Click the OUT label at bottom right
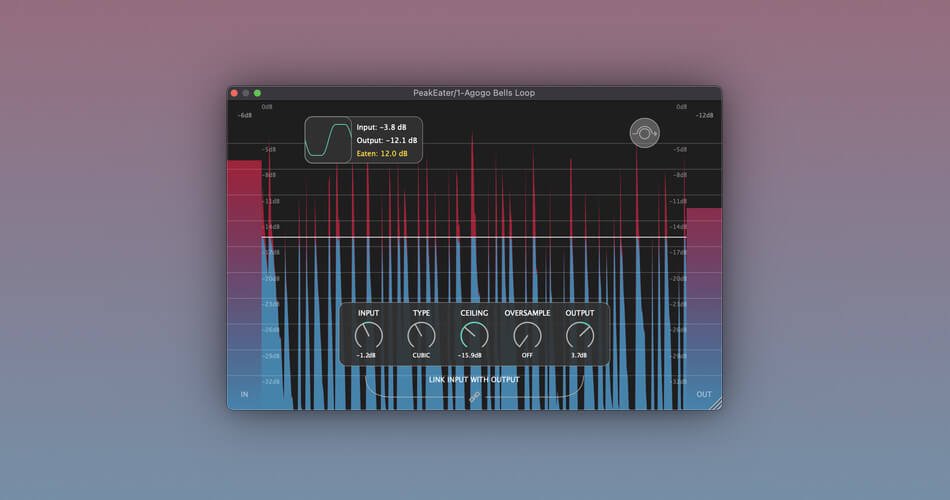Viewport: 950px width, 500px height. (x=703, y=395)
